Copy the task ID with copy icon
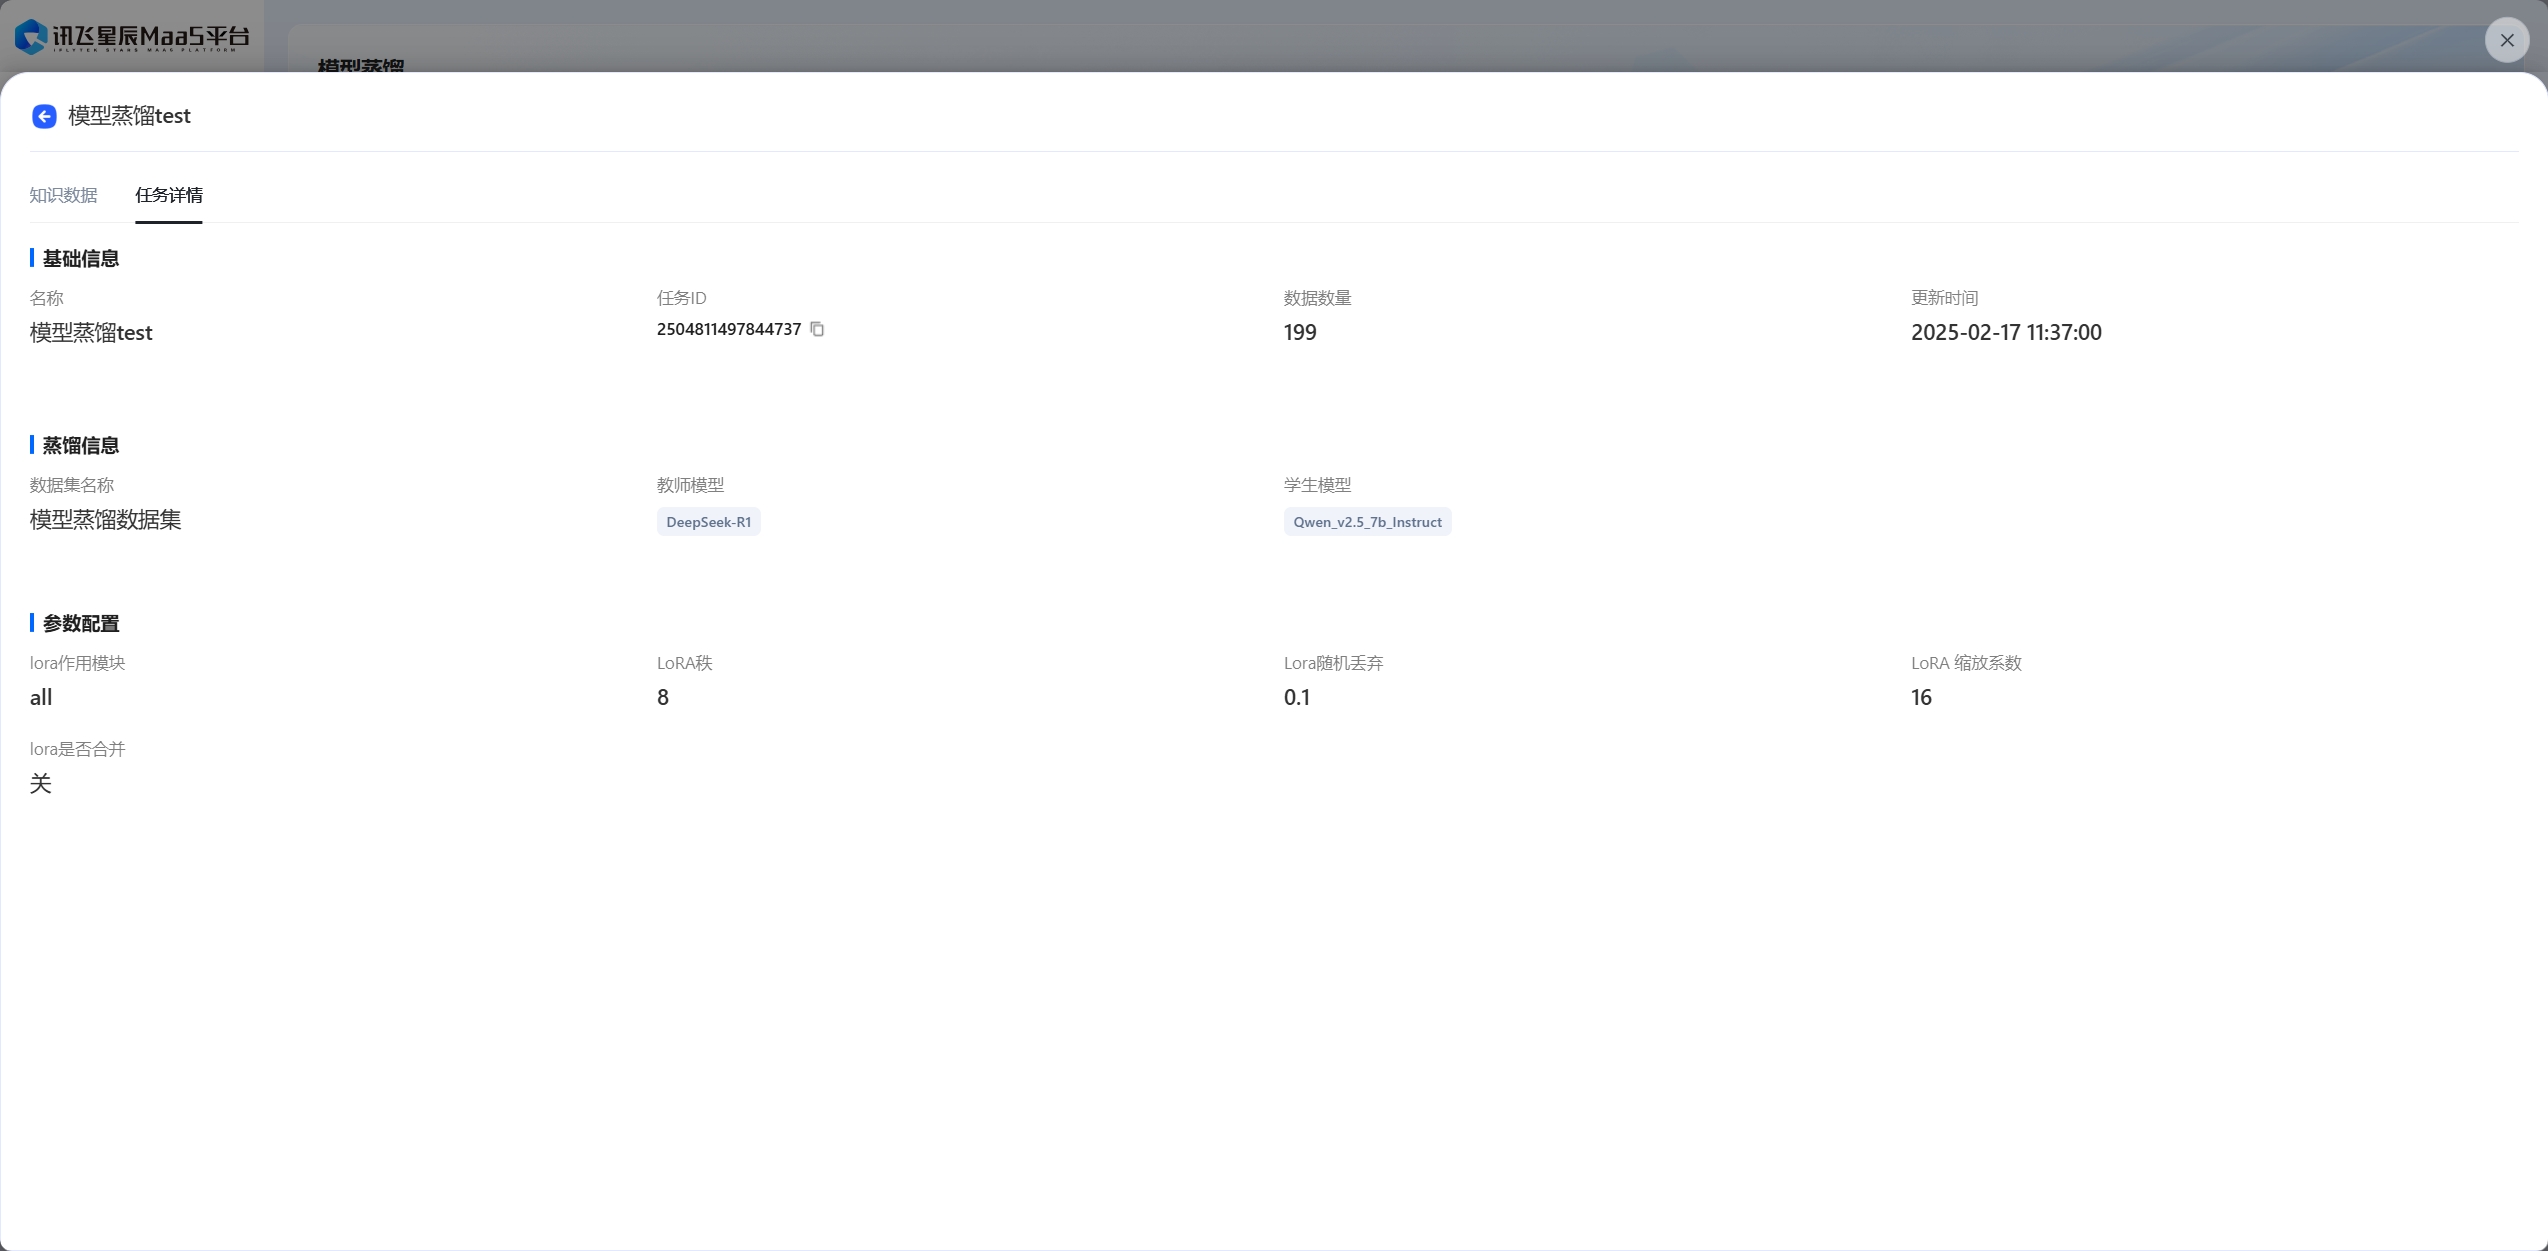The image size is (2548, 1251). [817, 329]
